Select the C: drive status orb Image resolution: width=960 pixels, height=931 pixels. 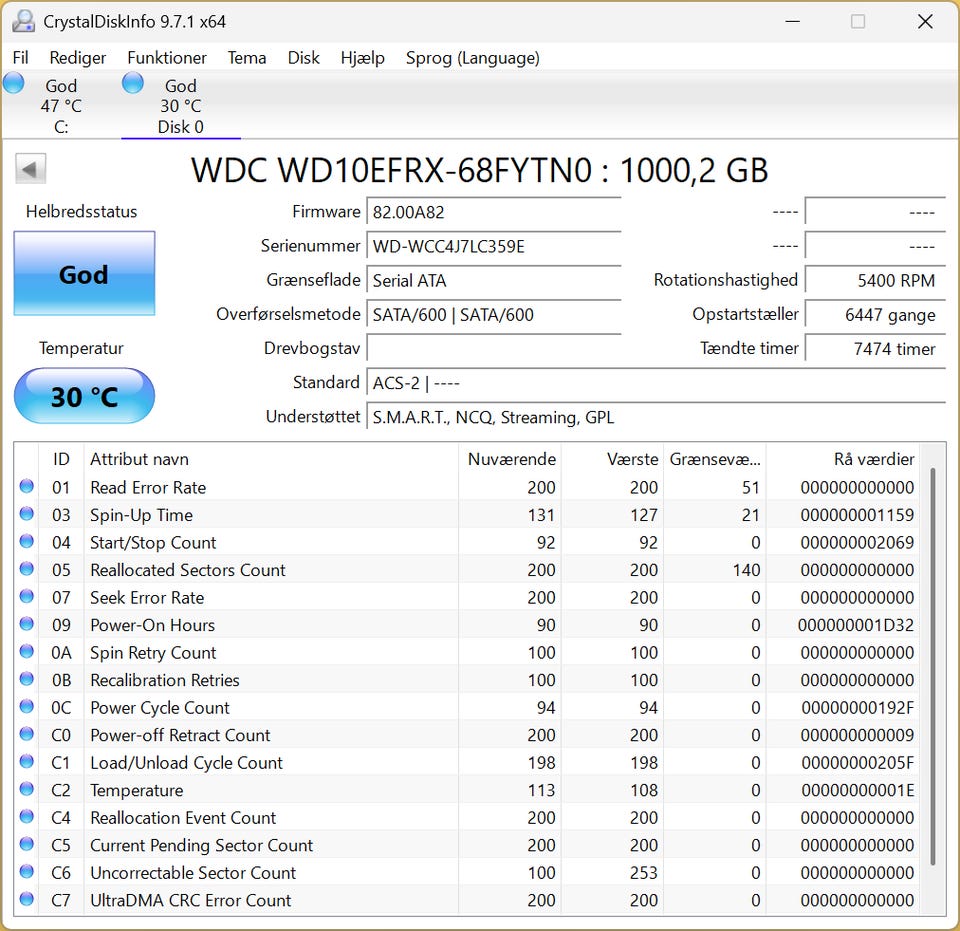[x=14, y=84]
